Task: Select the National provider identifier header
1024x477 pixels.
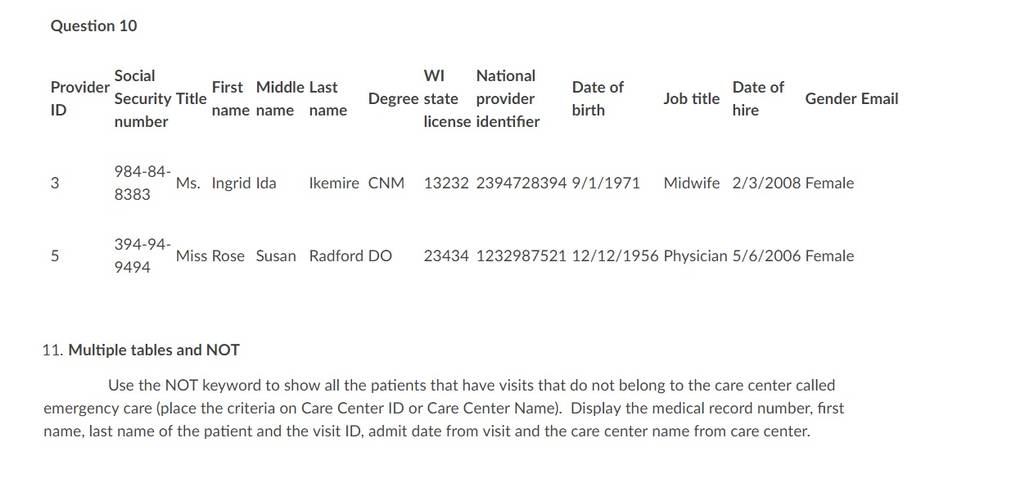Action: tap(508, 99)
